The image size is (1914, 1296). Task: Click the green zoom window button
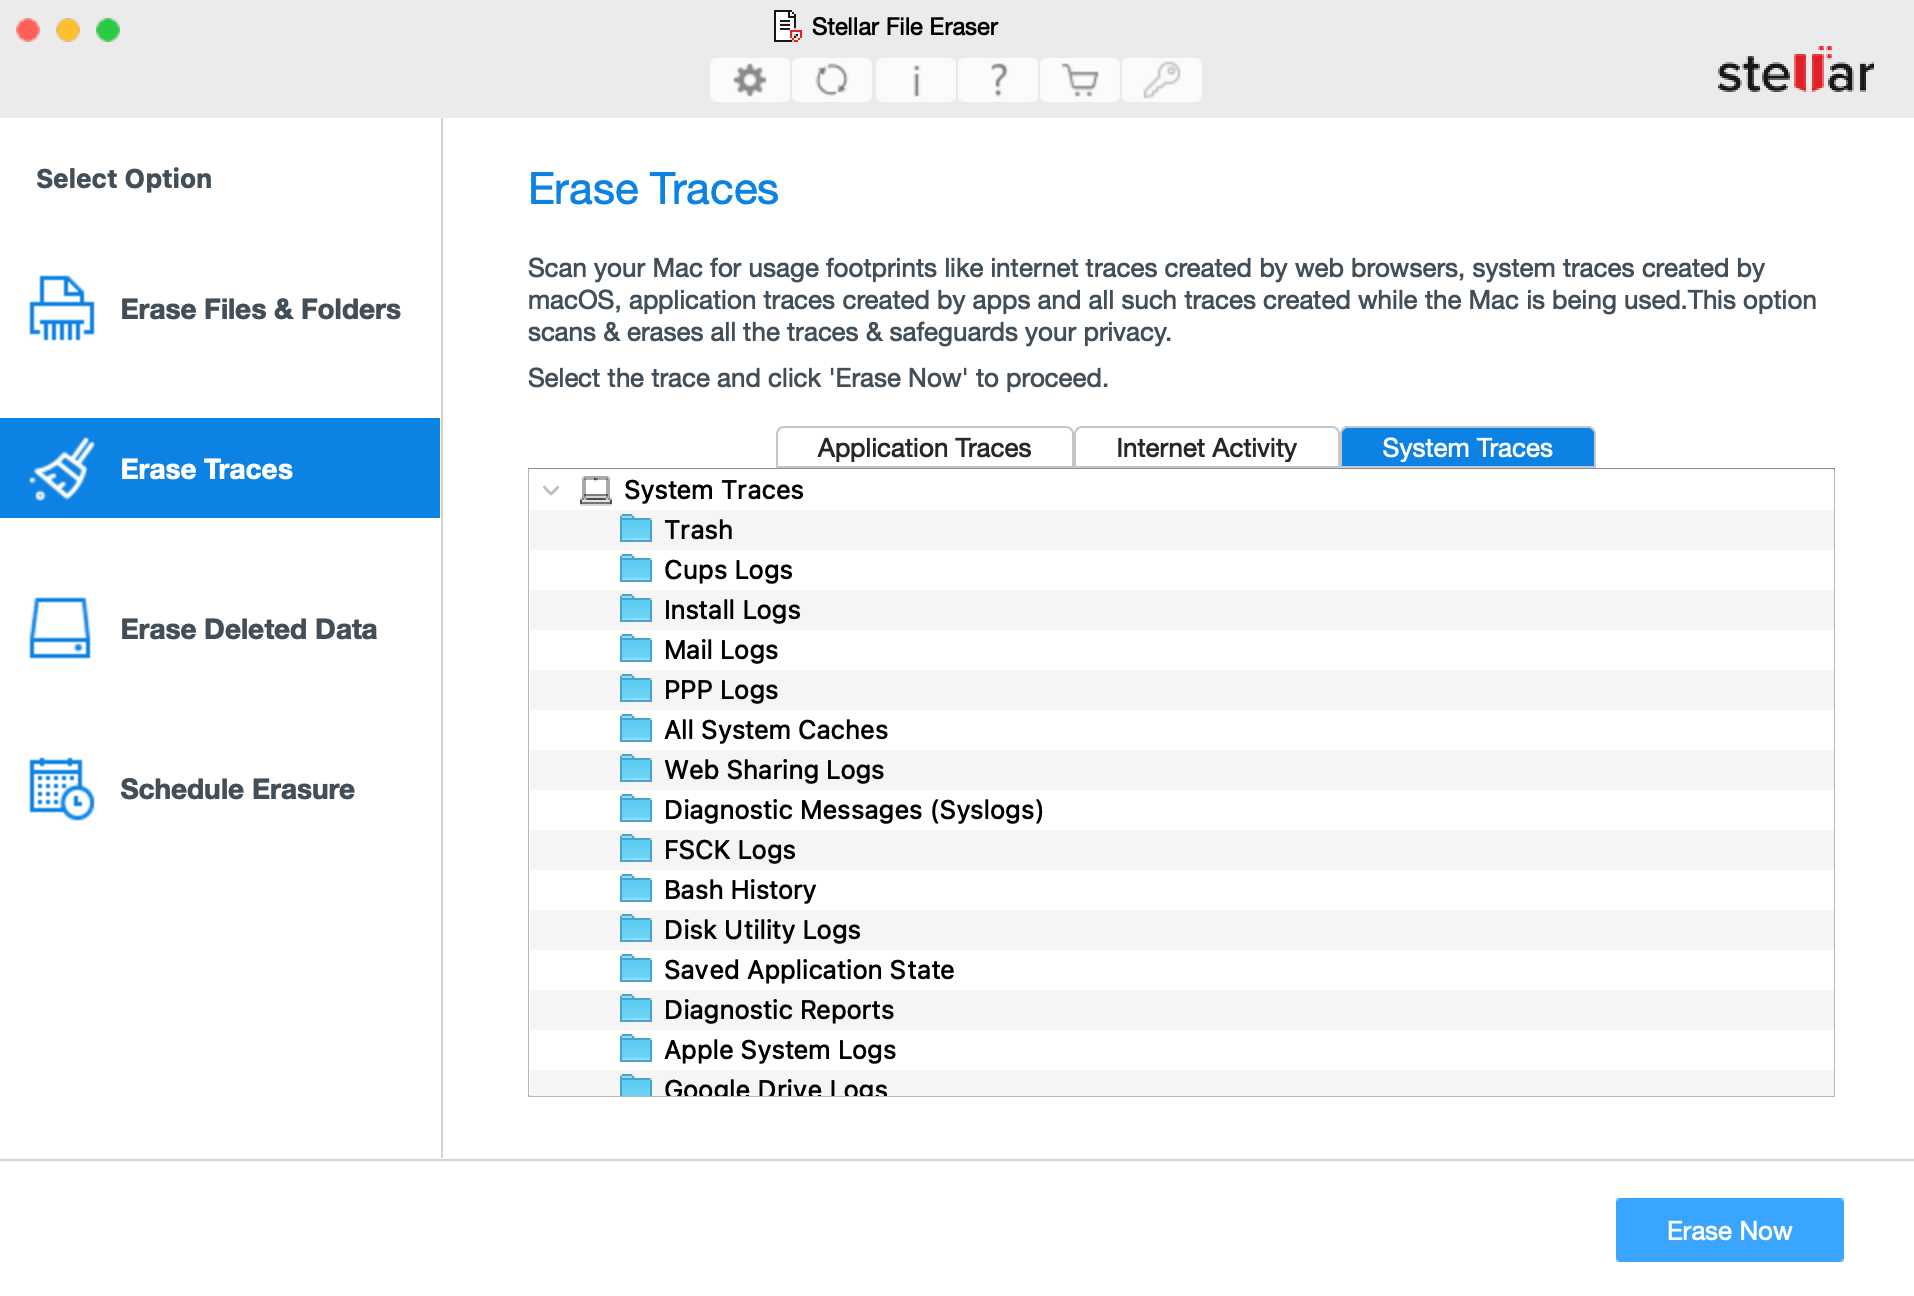(108, 30)
